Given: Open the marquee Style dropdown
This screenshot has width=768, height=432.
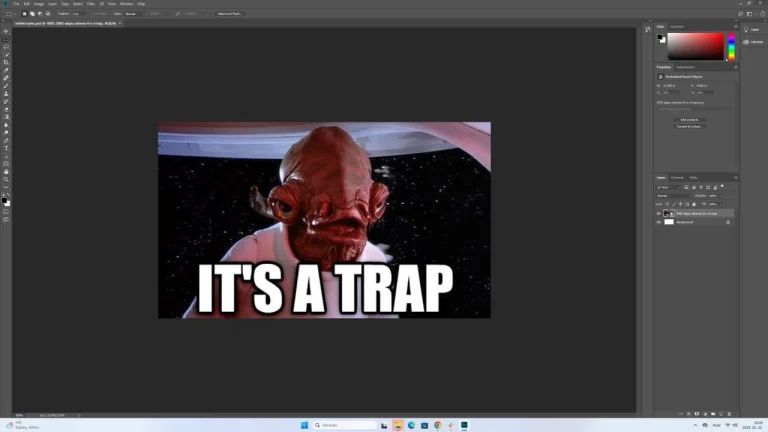Looking at the screenshot, I should [x=135, y=14].
